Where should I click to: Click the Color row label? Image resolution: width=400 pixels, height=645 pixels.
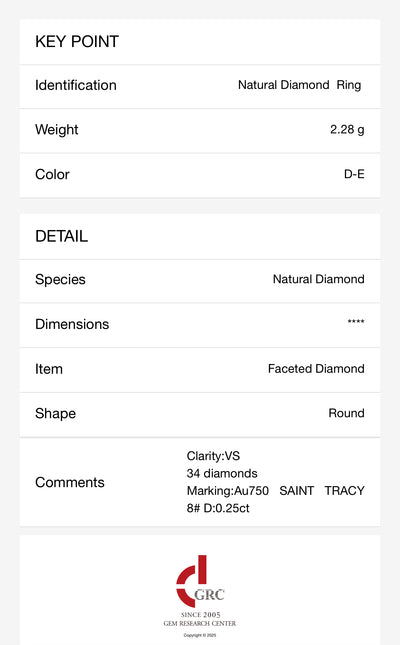tap(52, 174)
